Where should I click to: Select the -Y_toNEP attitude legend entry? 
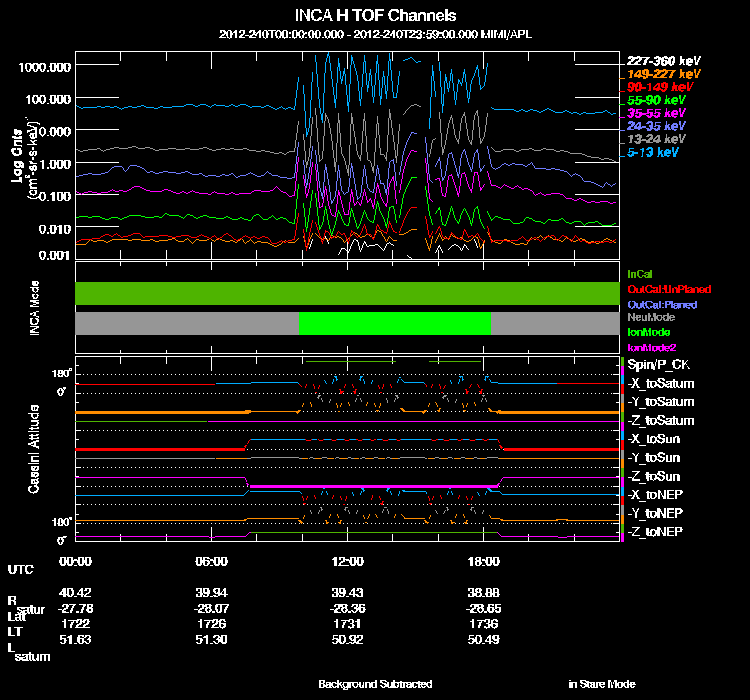click(x=655, y=513)
